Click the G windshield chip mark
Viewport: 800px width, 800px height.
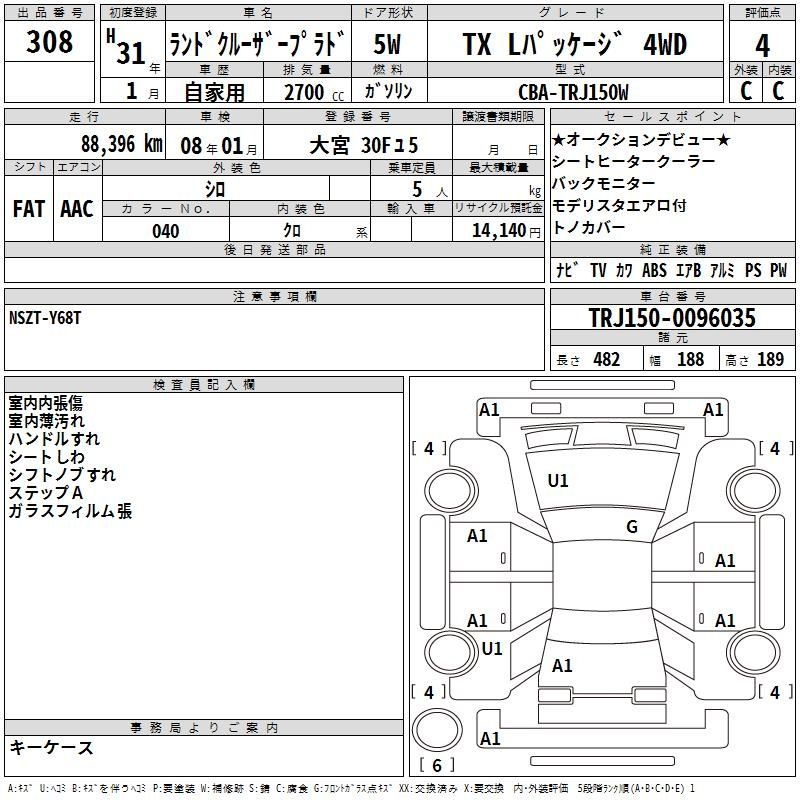632,527
